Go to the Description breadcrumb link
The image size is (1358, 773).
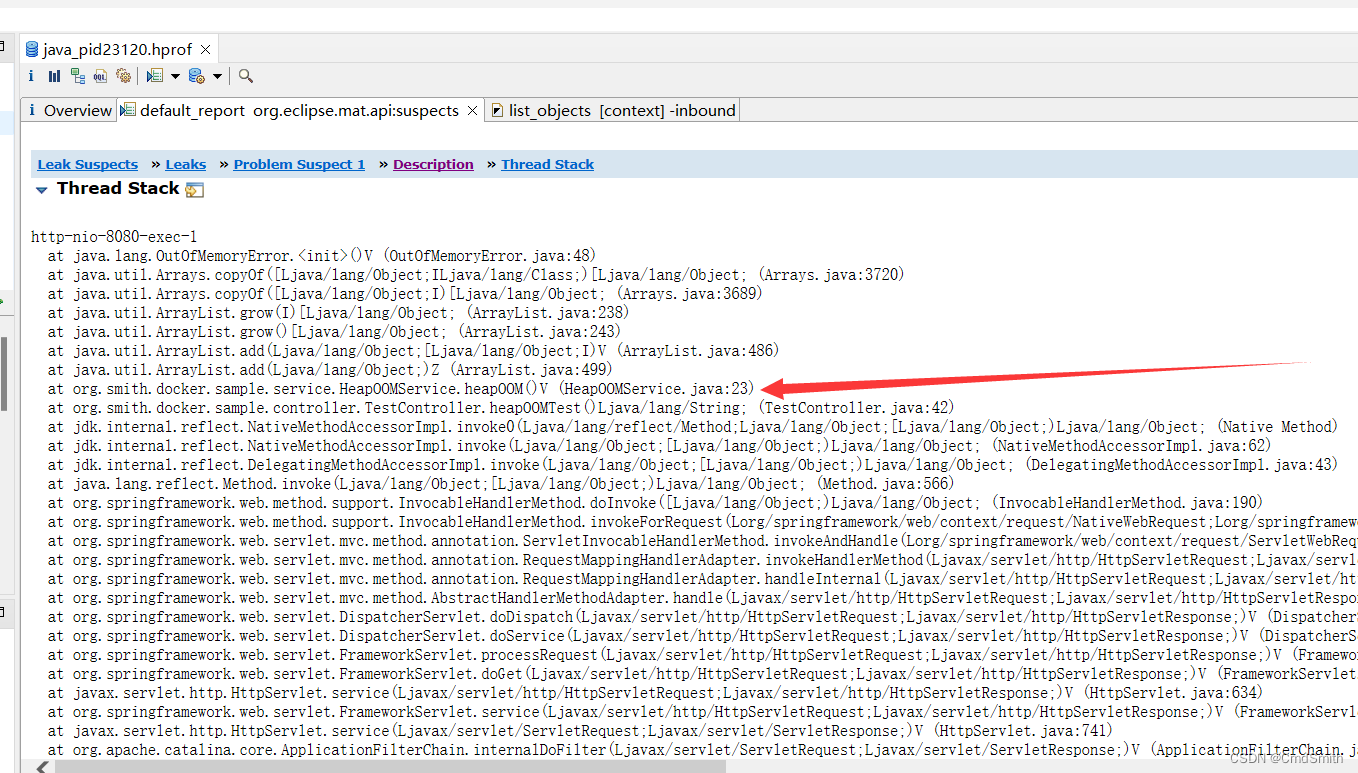click(x=433, y=164)
